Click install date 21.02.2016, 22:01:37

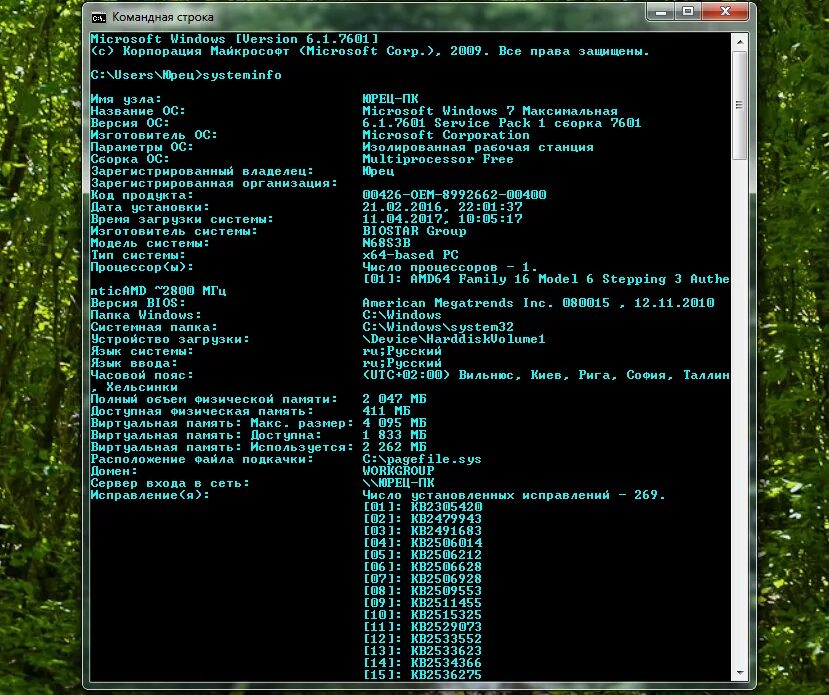point(442,207)
